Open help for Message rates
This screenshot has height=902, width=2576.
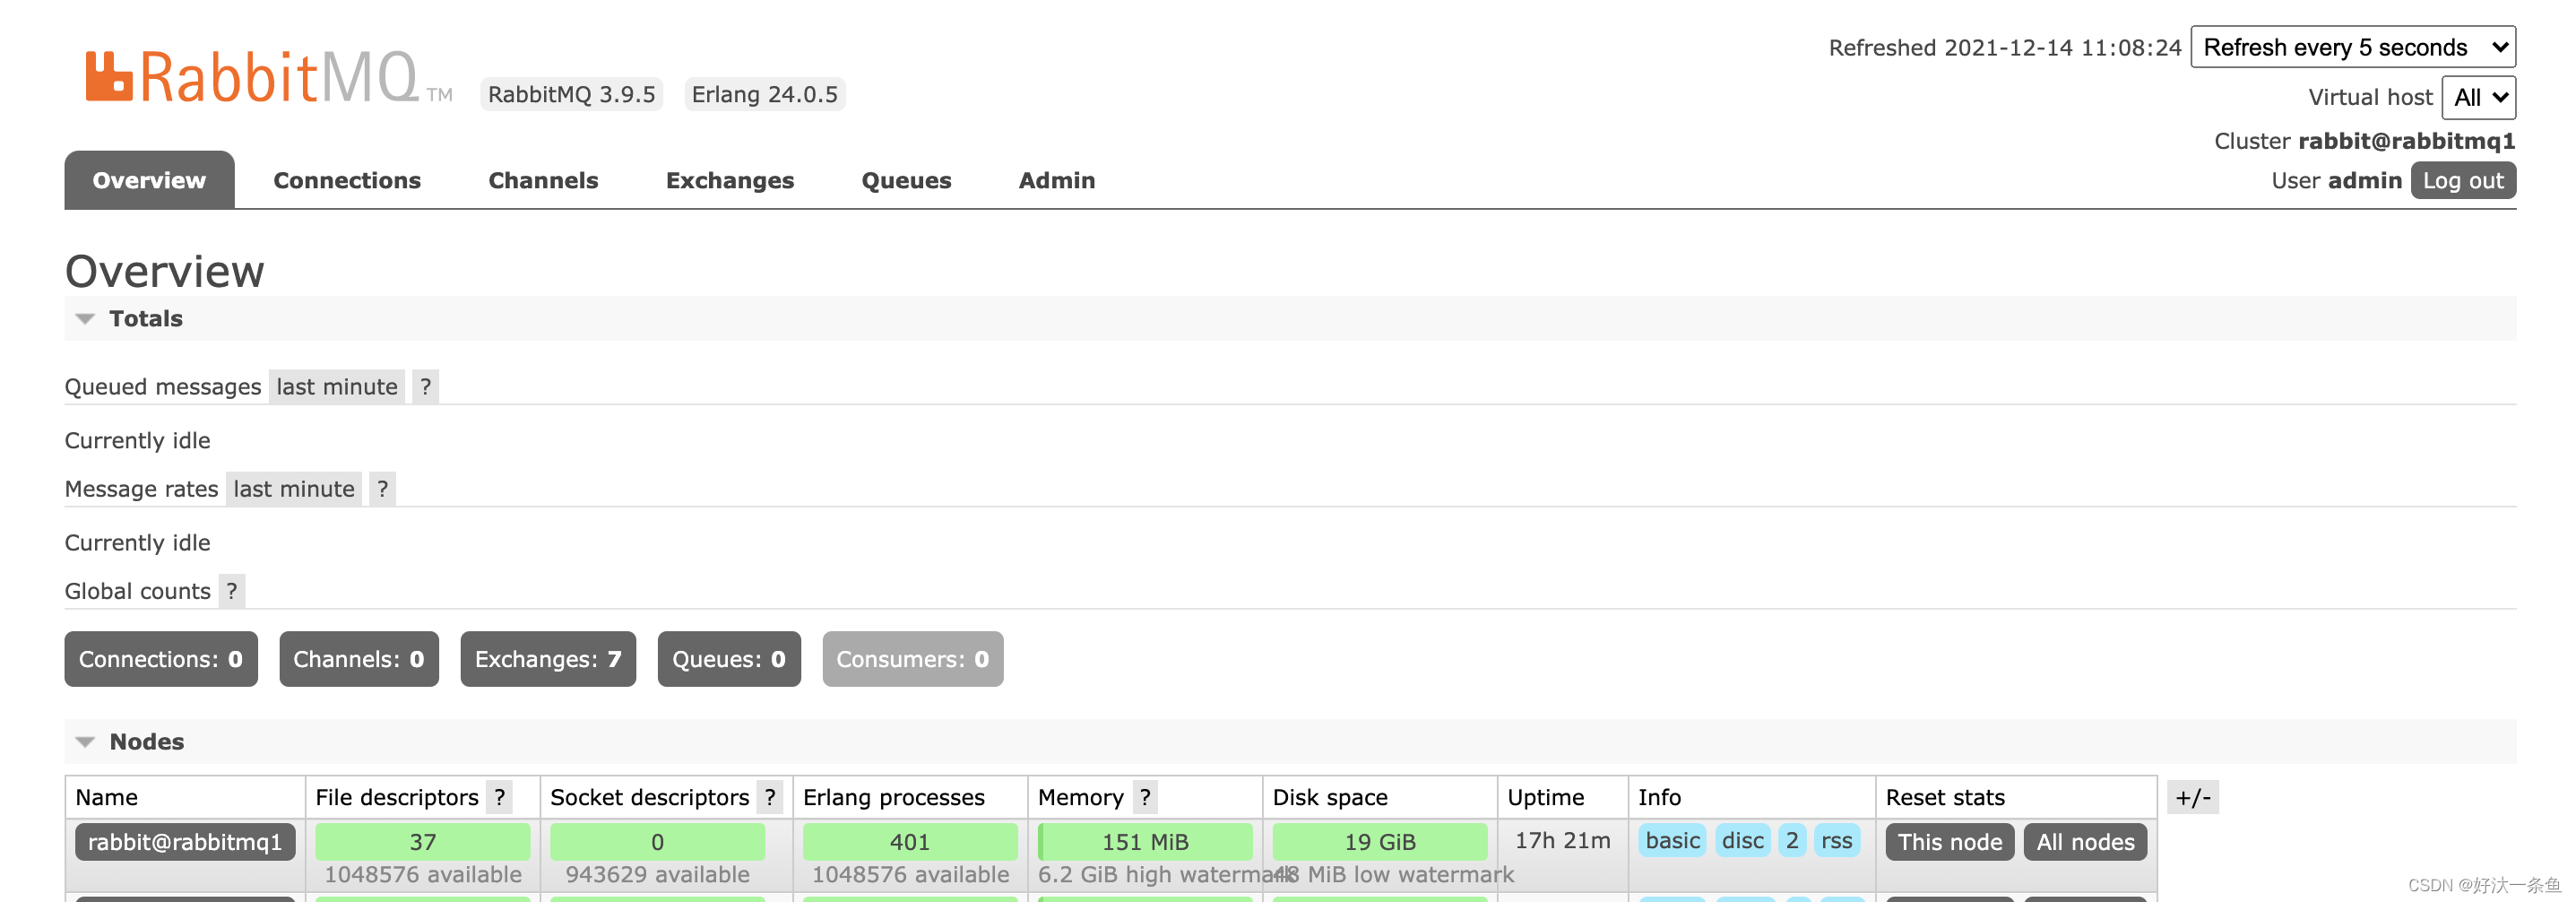click(382, 488)
